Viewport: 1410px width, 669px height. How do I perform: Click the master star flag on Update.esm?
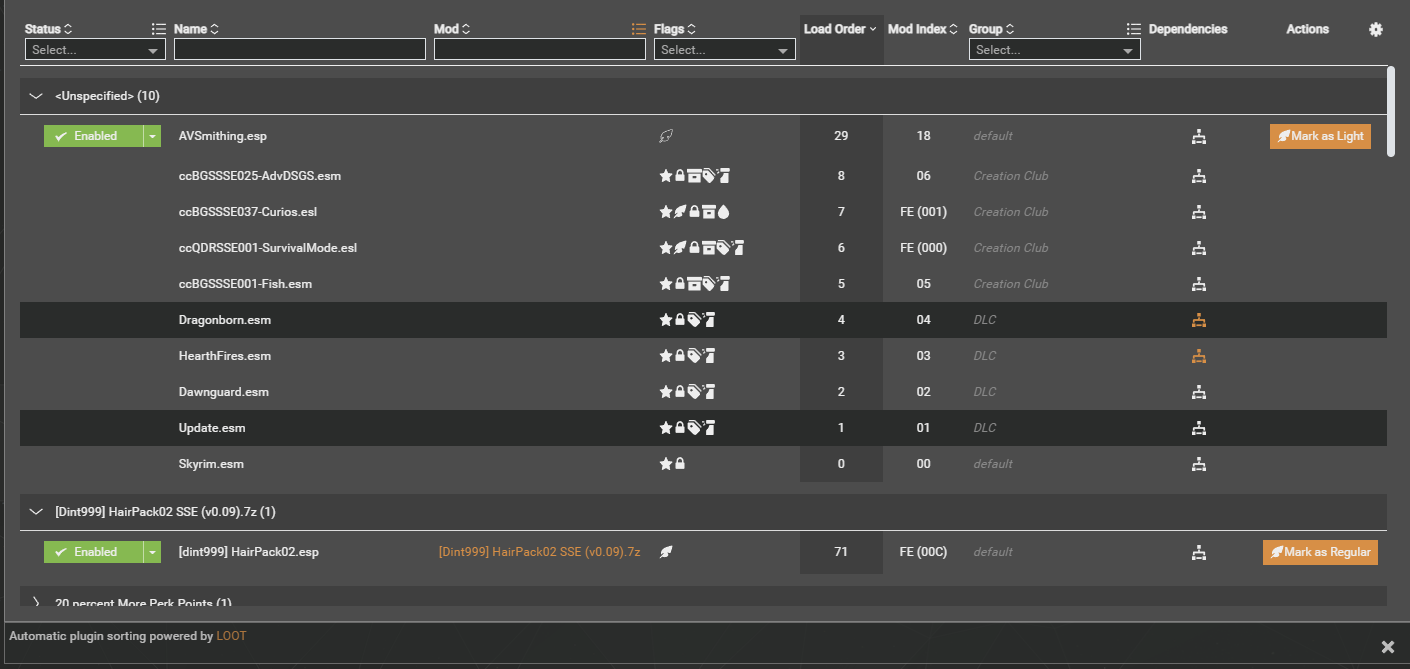coord(666,427)
